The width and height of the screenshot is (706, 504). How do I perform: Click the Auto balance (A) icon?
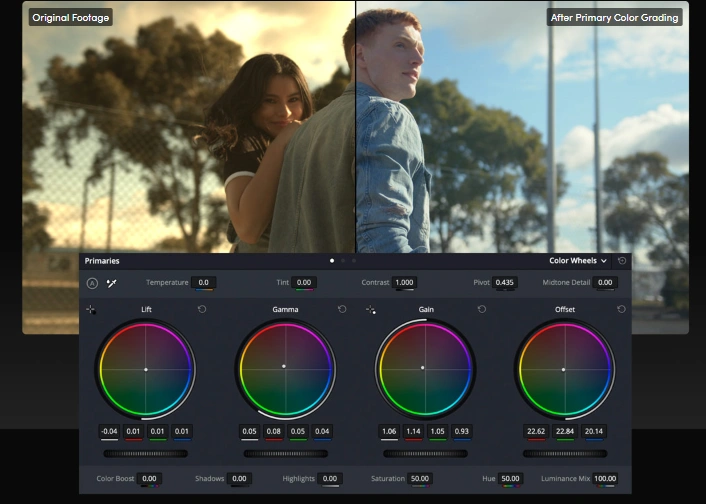click(x=92, y=283)
